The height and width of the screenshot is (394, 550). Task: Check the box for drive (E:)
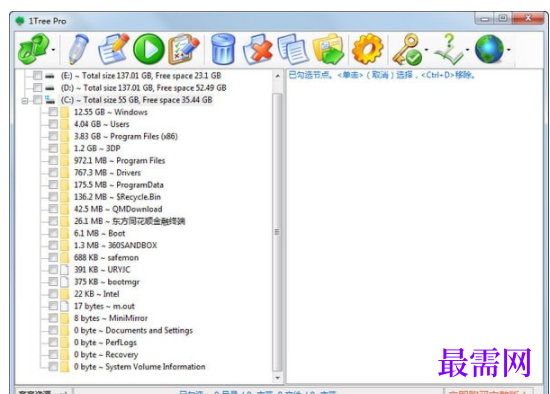38,75
